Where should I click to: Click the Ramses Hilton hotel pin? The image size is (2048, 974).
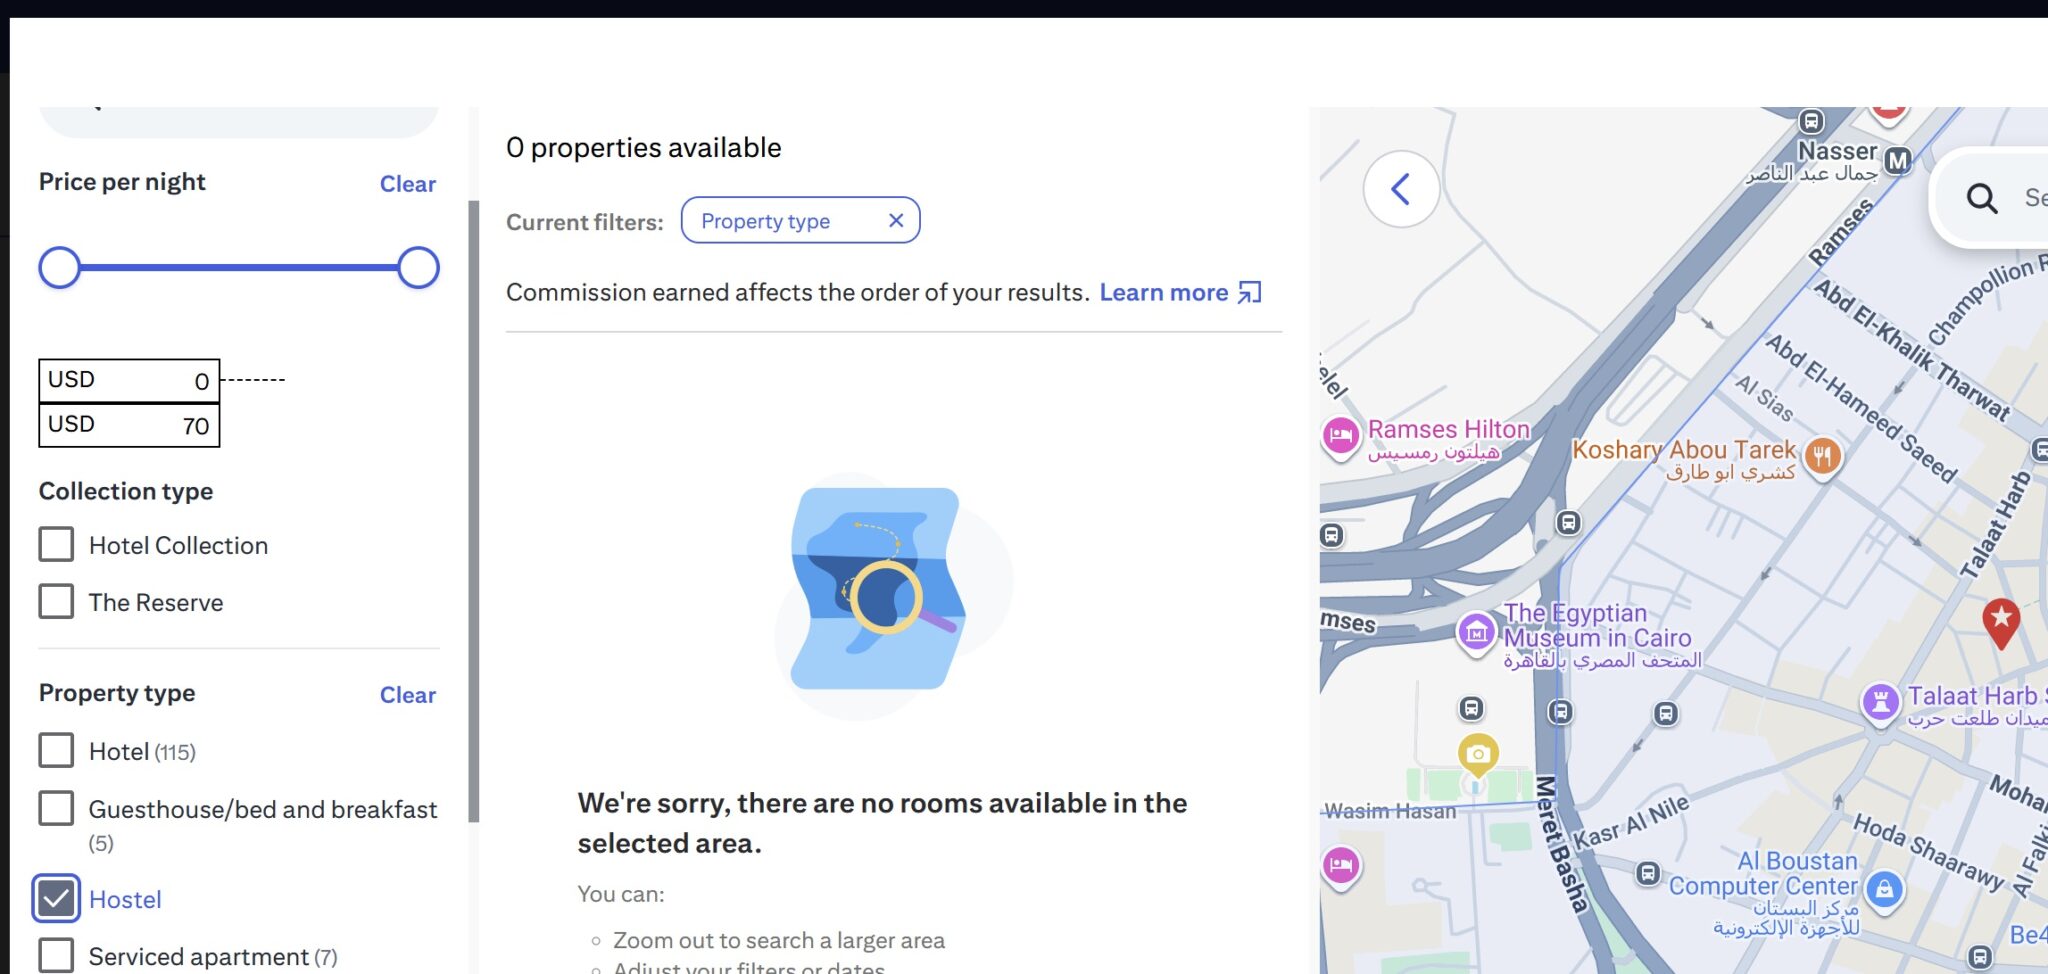tap(1341, 435)
